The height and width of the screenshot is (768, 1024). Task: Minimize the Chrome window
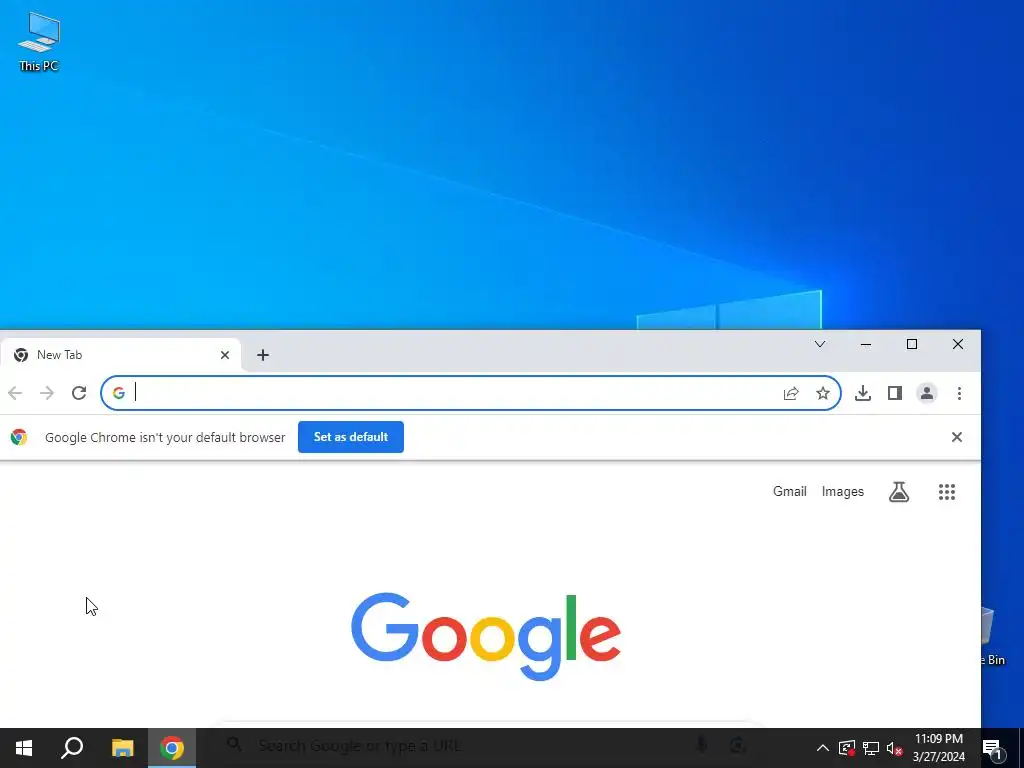[x=866, y=344]
